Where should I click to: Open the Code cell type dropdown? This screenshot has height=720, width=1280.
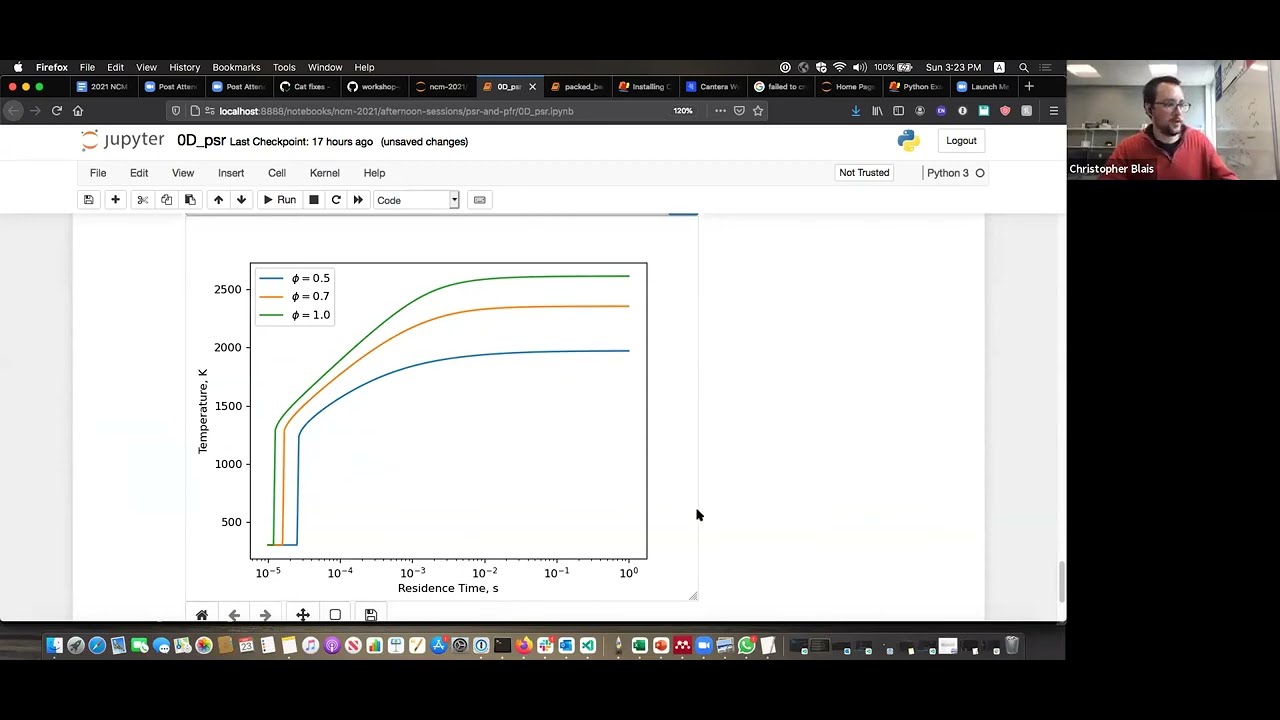pos(415,200)
